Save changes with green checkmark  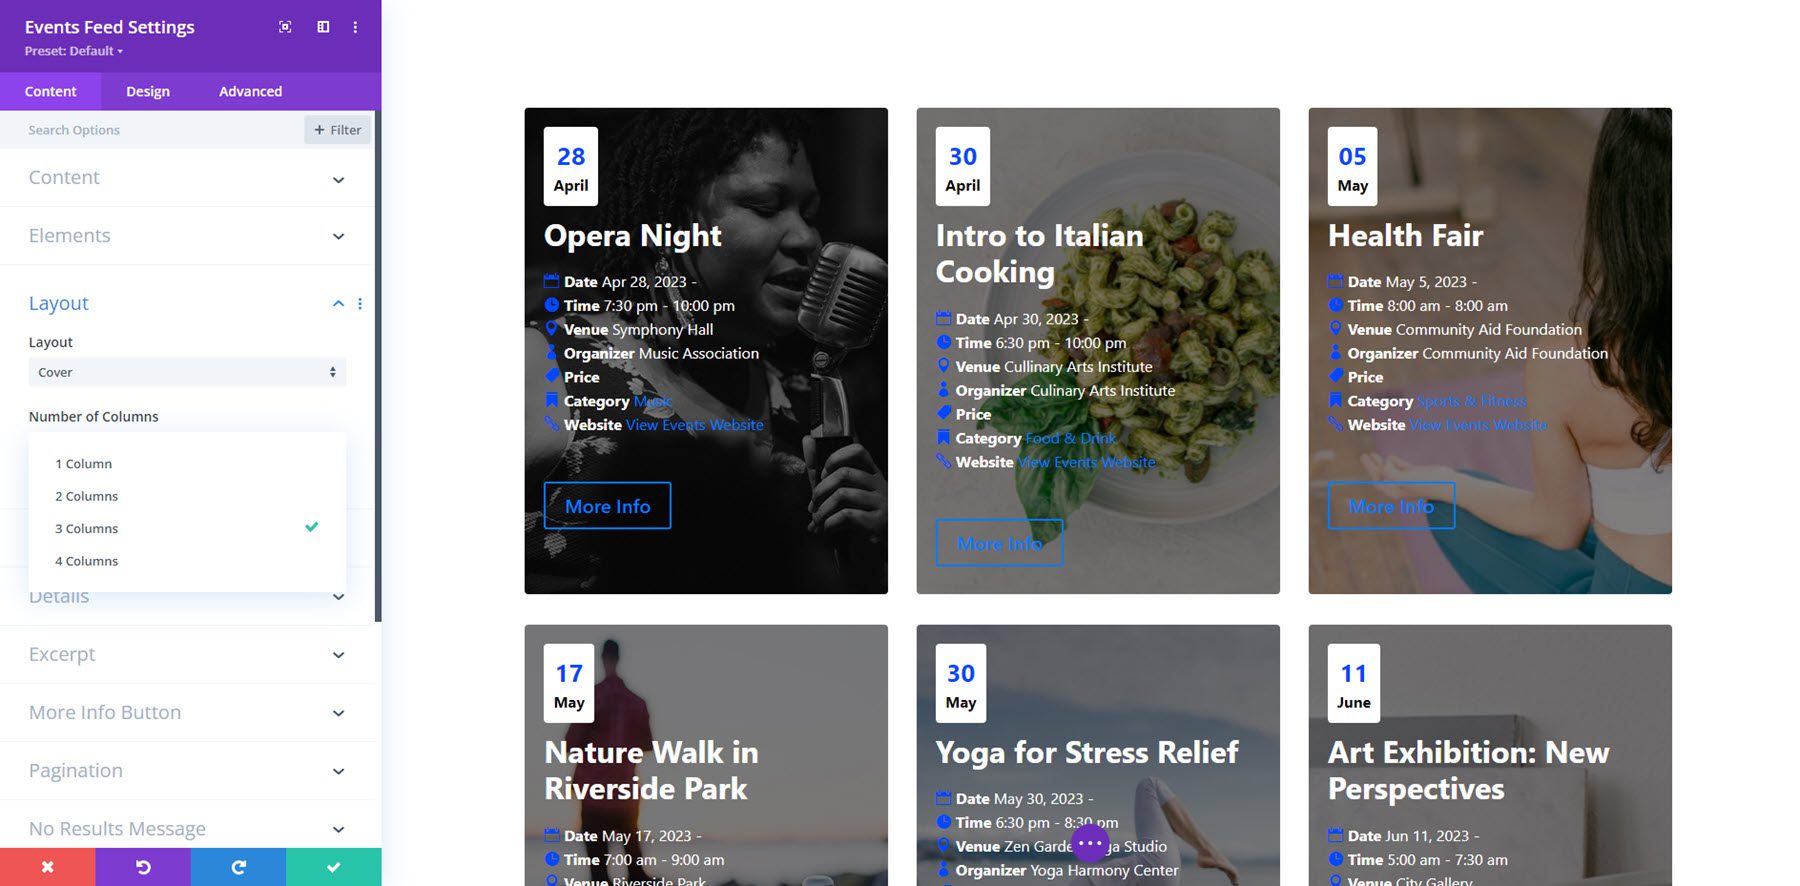pyautogui.click(x=334, y=867)
